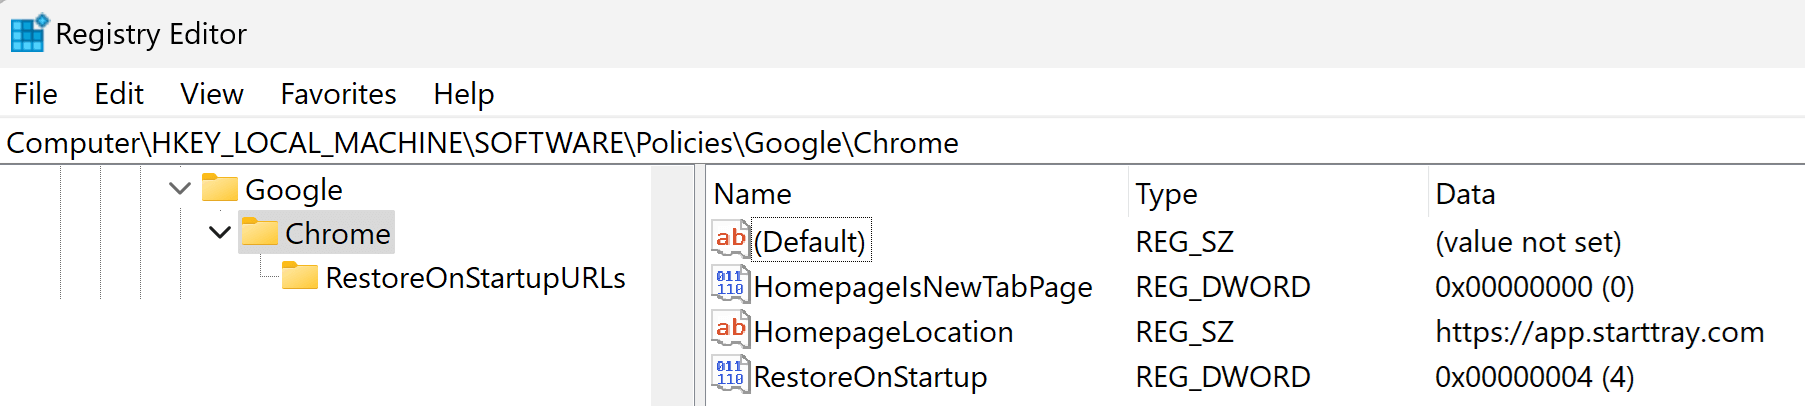
Task: Open the Edit menu
Action: [119, 94]
